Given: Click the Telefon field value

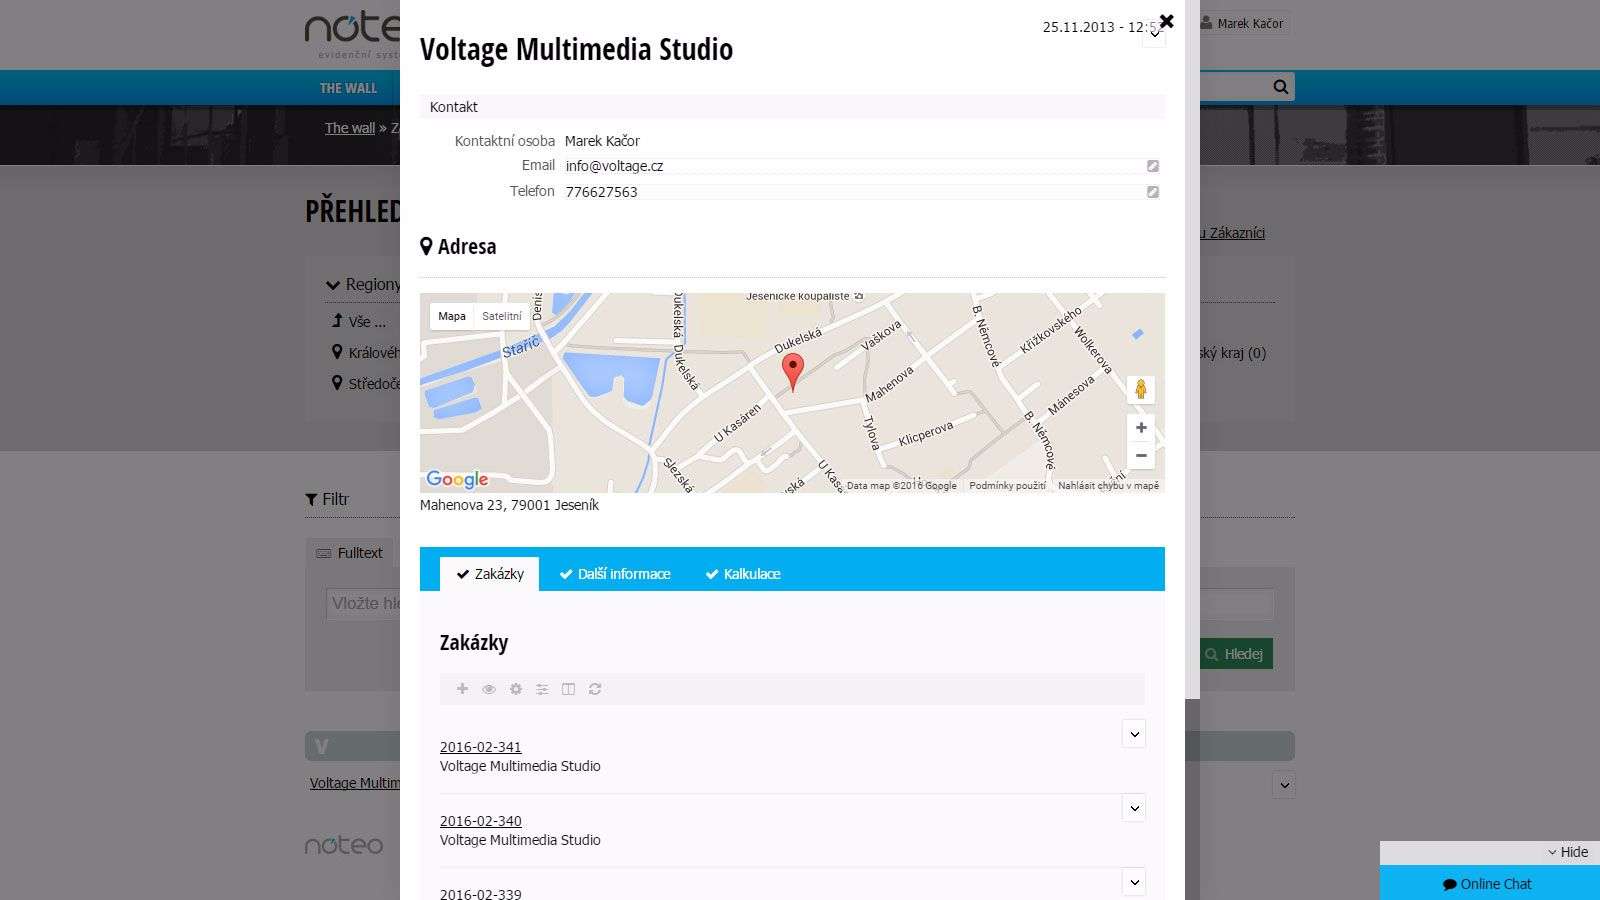Looking at the screenshot, I should pyautogui.click(x=601, y=192).
